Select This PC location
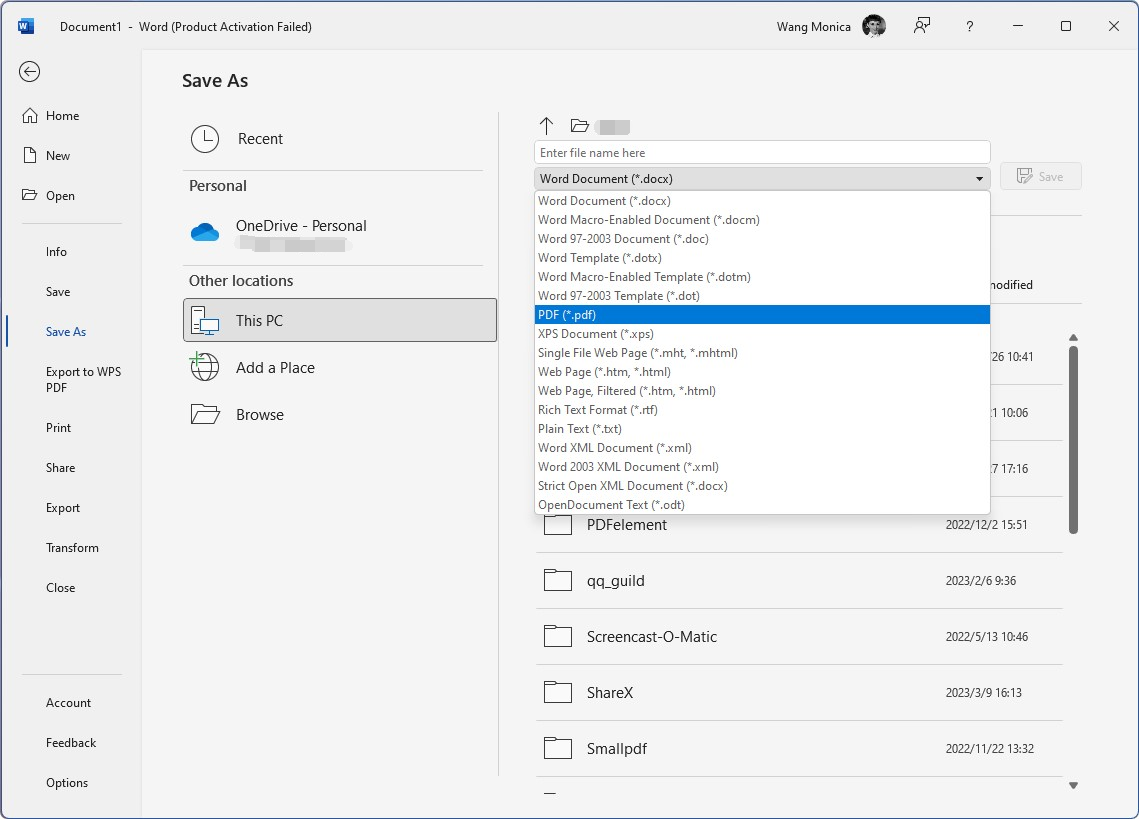Screen dimensions: 1139x819 pos(340,320)
